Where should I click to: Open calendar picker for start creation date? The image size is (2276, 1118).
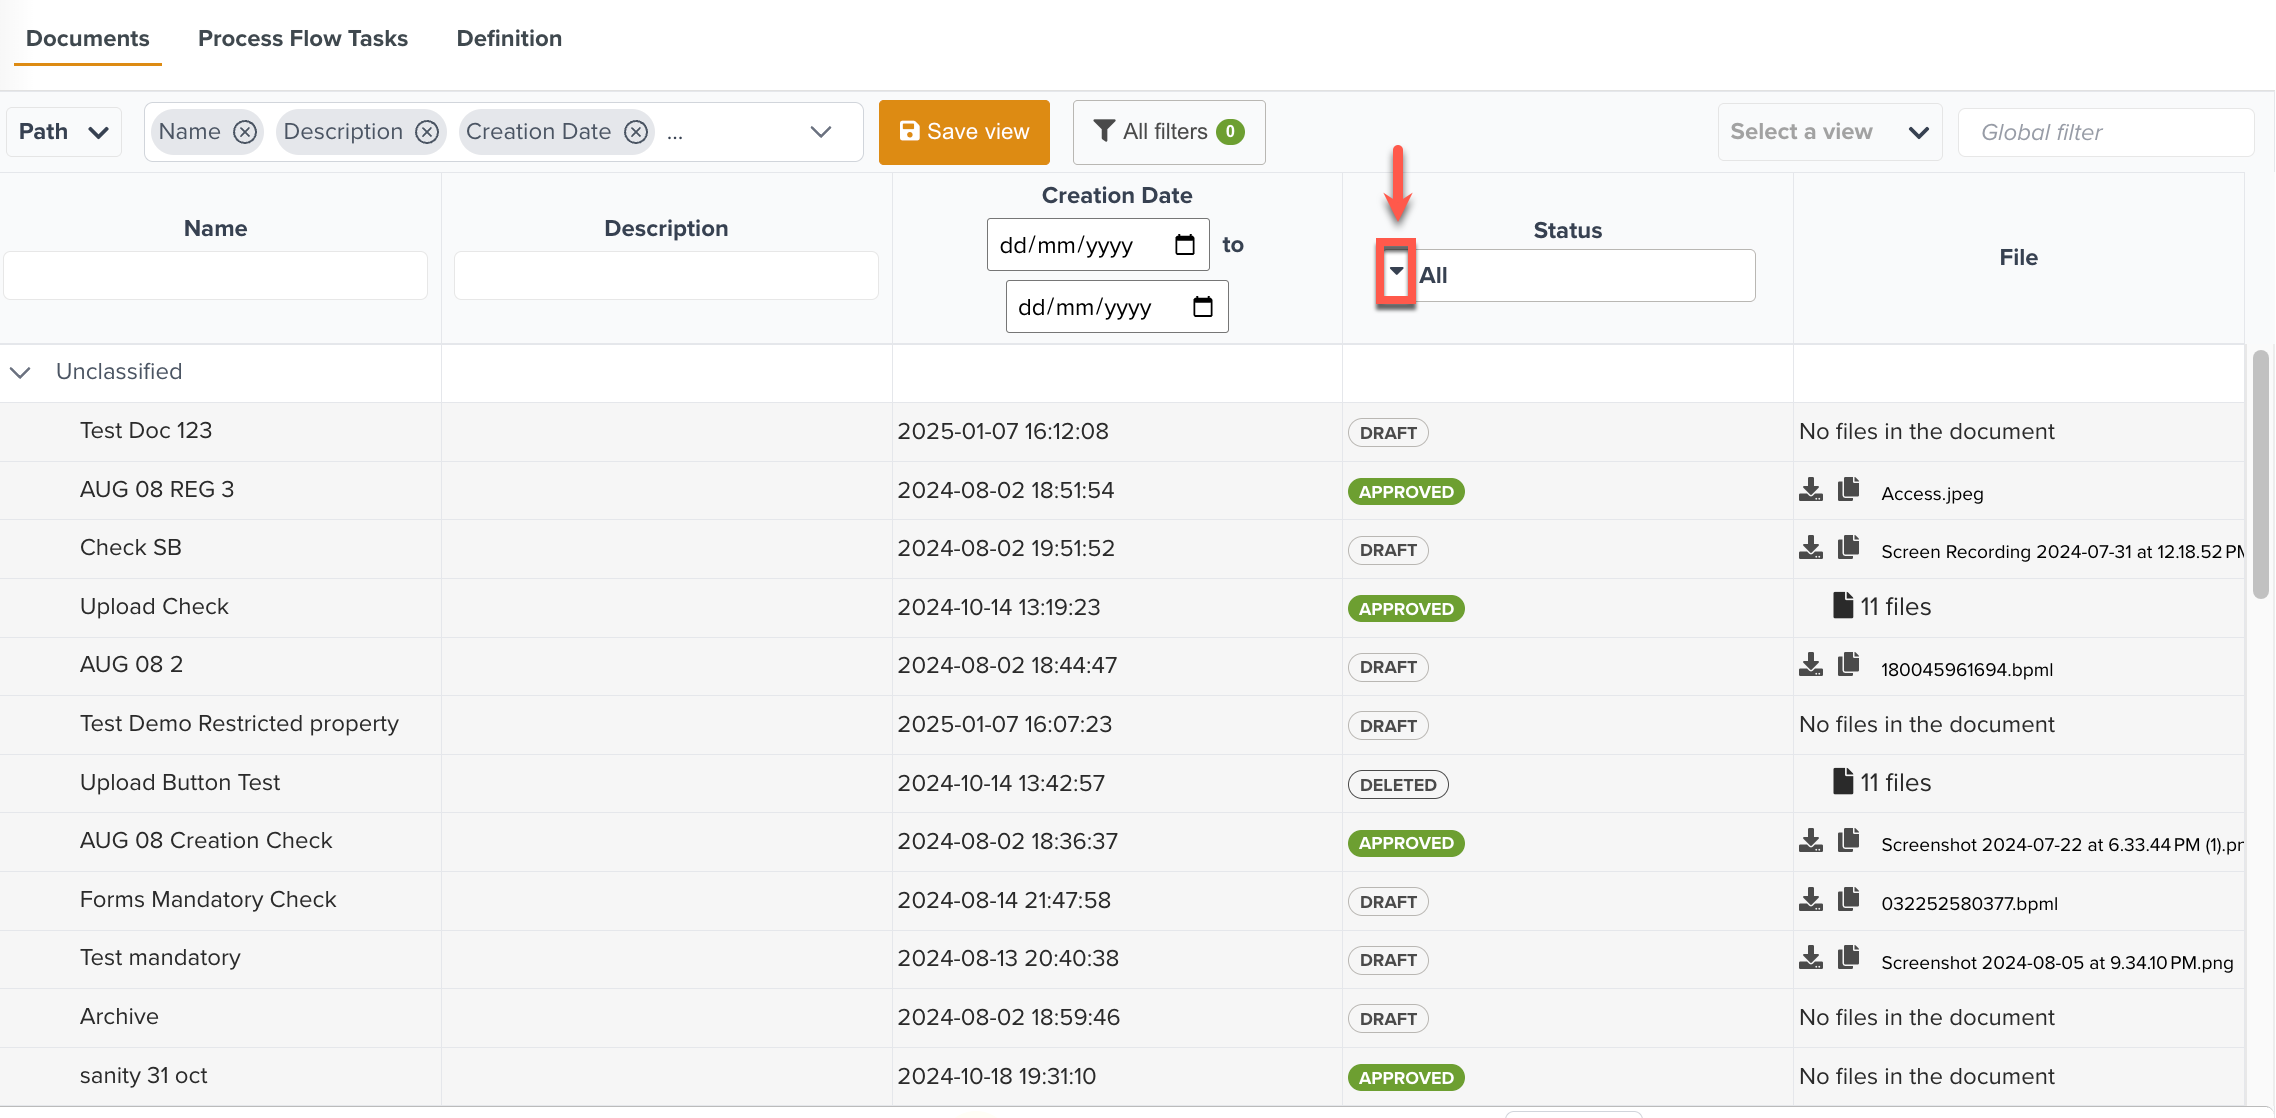click(1185, 245)
